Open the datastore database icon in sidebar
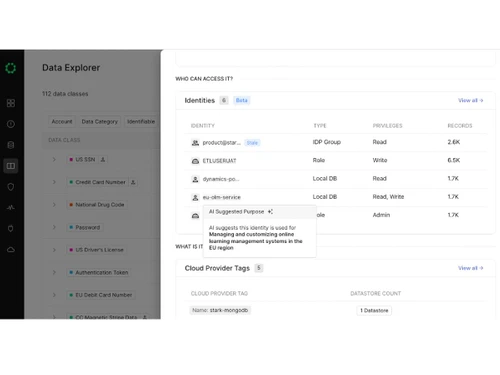This screenshot has width=500, height=375. tap(11, 145)
